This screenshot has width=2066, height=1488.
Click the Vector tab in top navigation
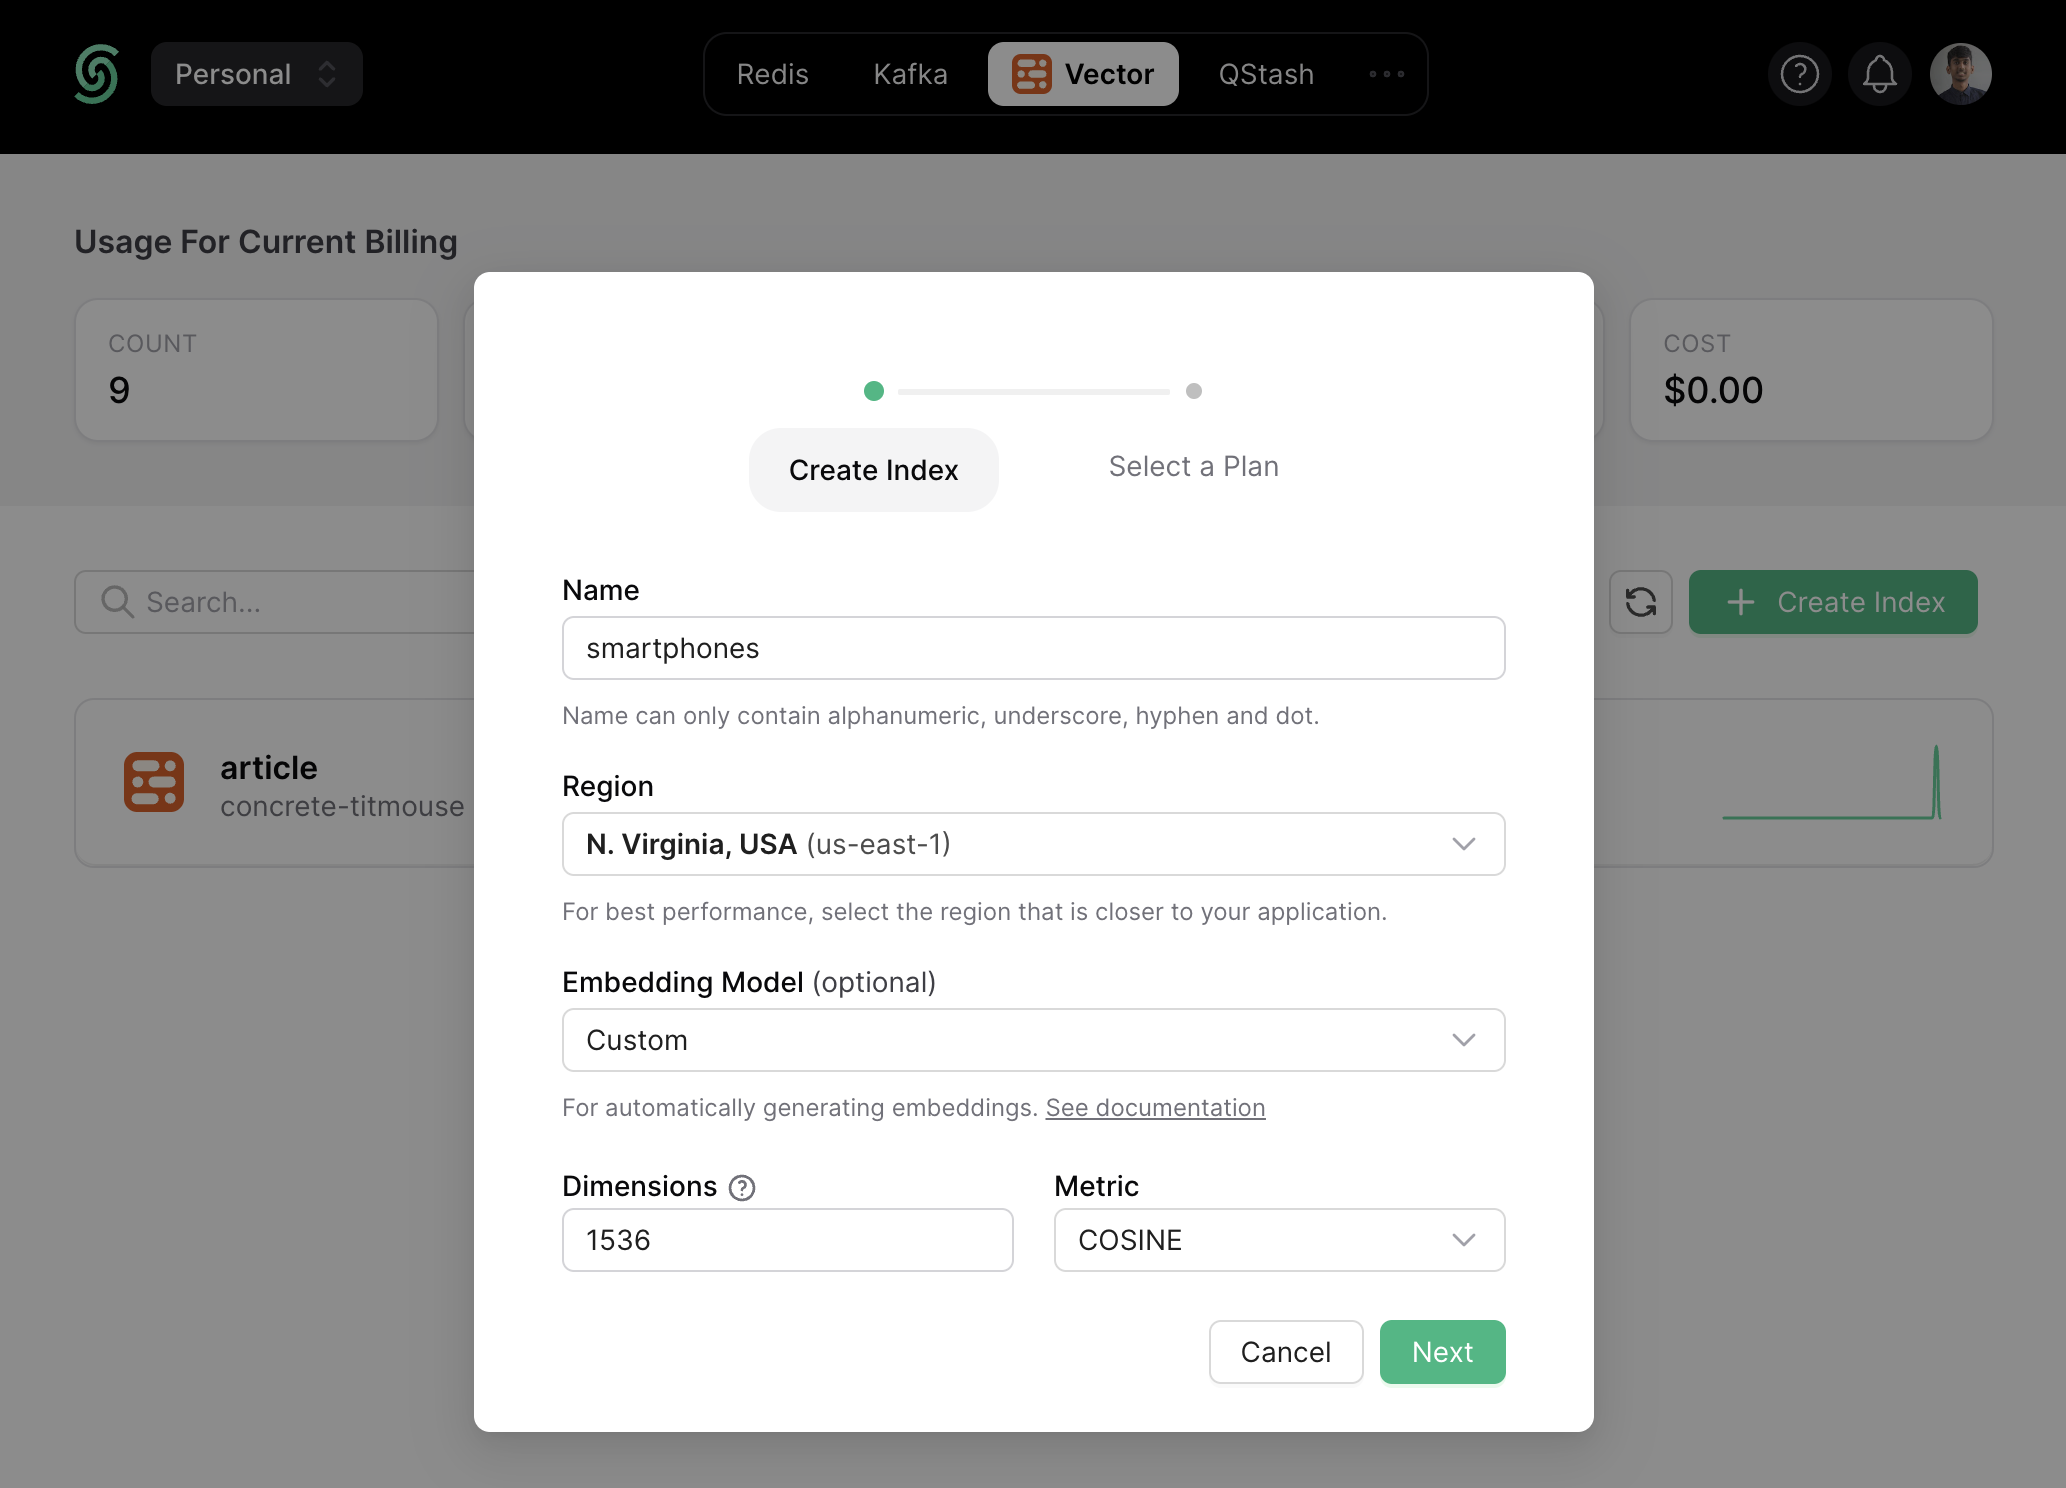click(x=1081, y=72)
